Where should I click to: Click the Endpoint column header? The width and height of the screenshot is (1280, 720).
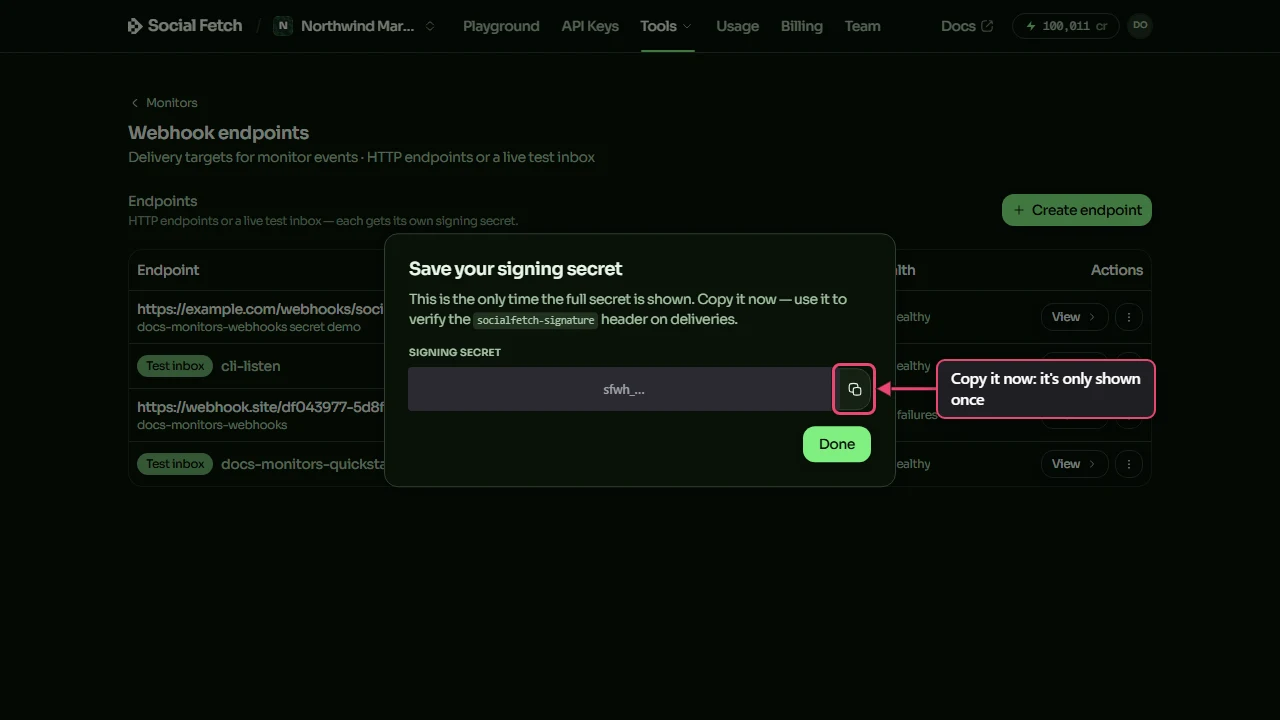[x=168, y=270]
